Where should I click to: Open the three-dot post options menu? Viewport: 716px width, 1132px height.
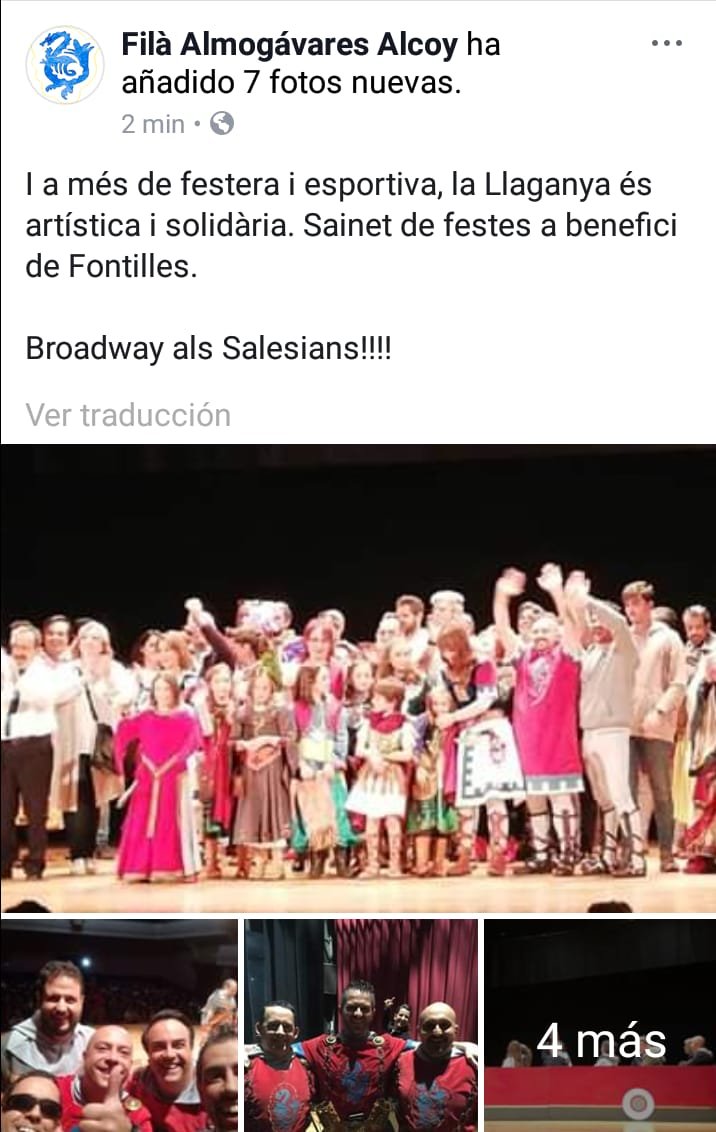[x=666, y=43]
